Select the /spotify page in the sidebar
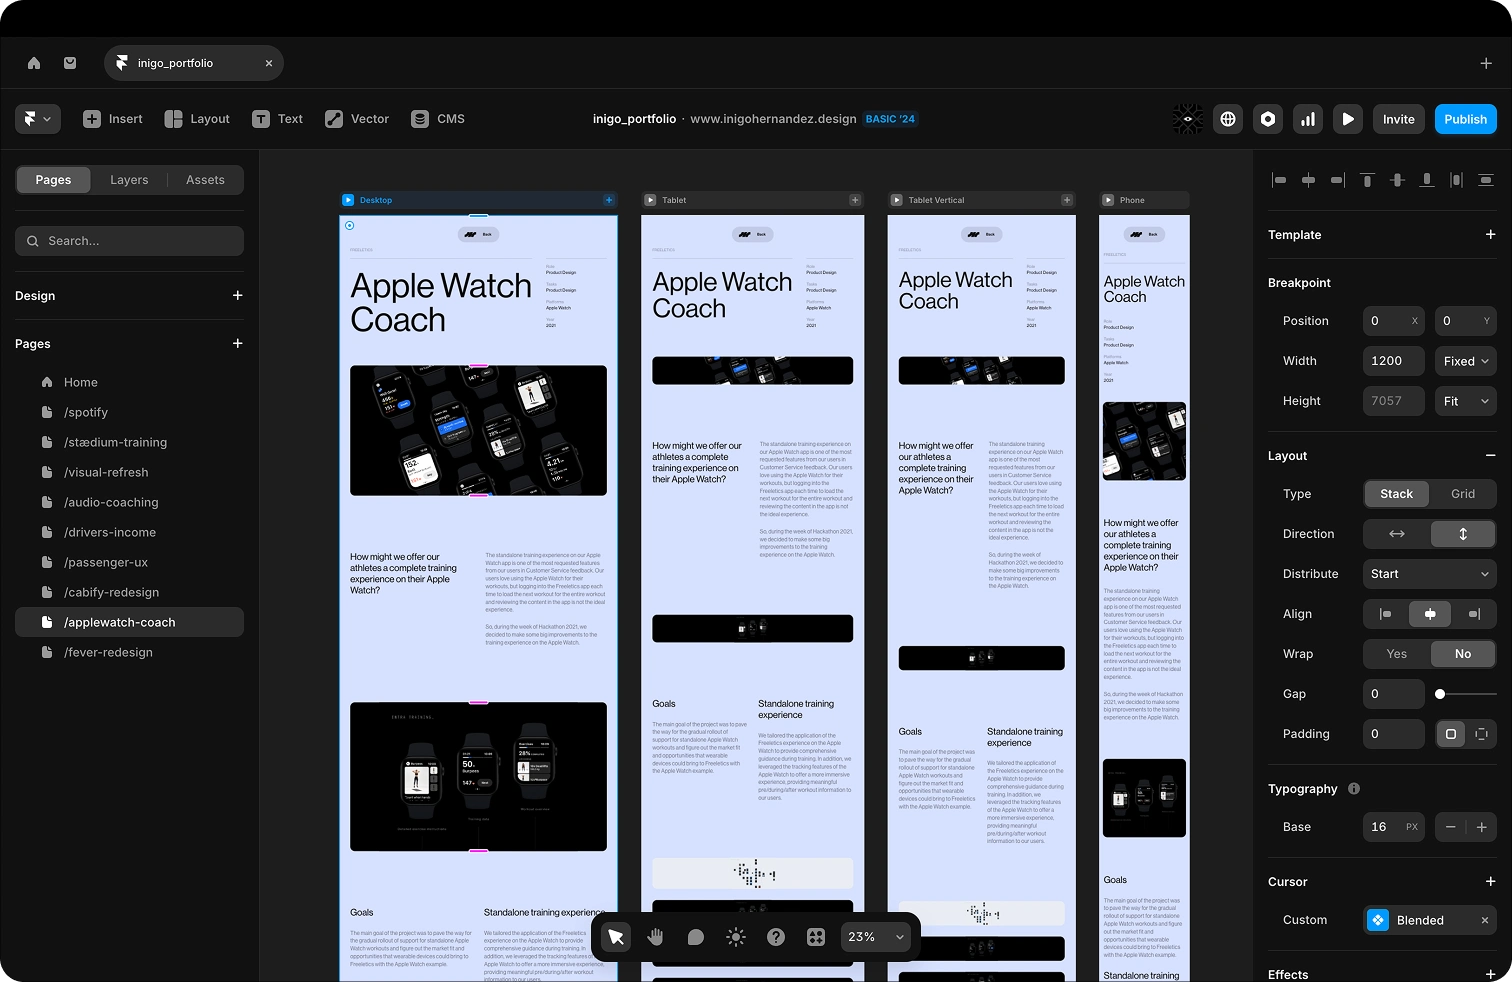The image size is (1512, 982). [x=86, y=412]
